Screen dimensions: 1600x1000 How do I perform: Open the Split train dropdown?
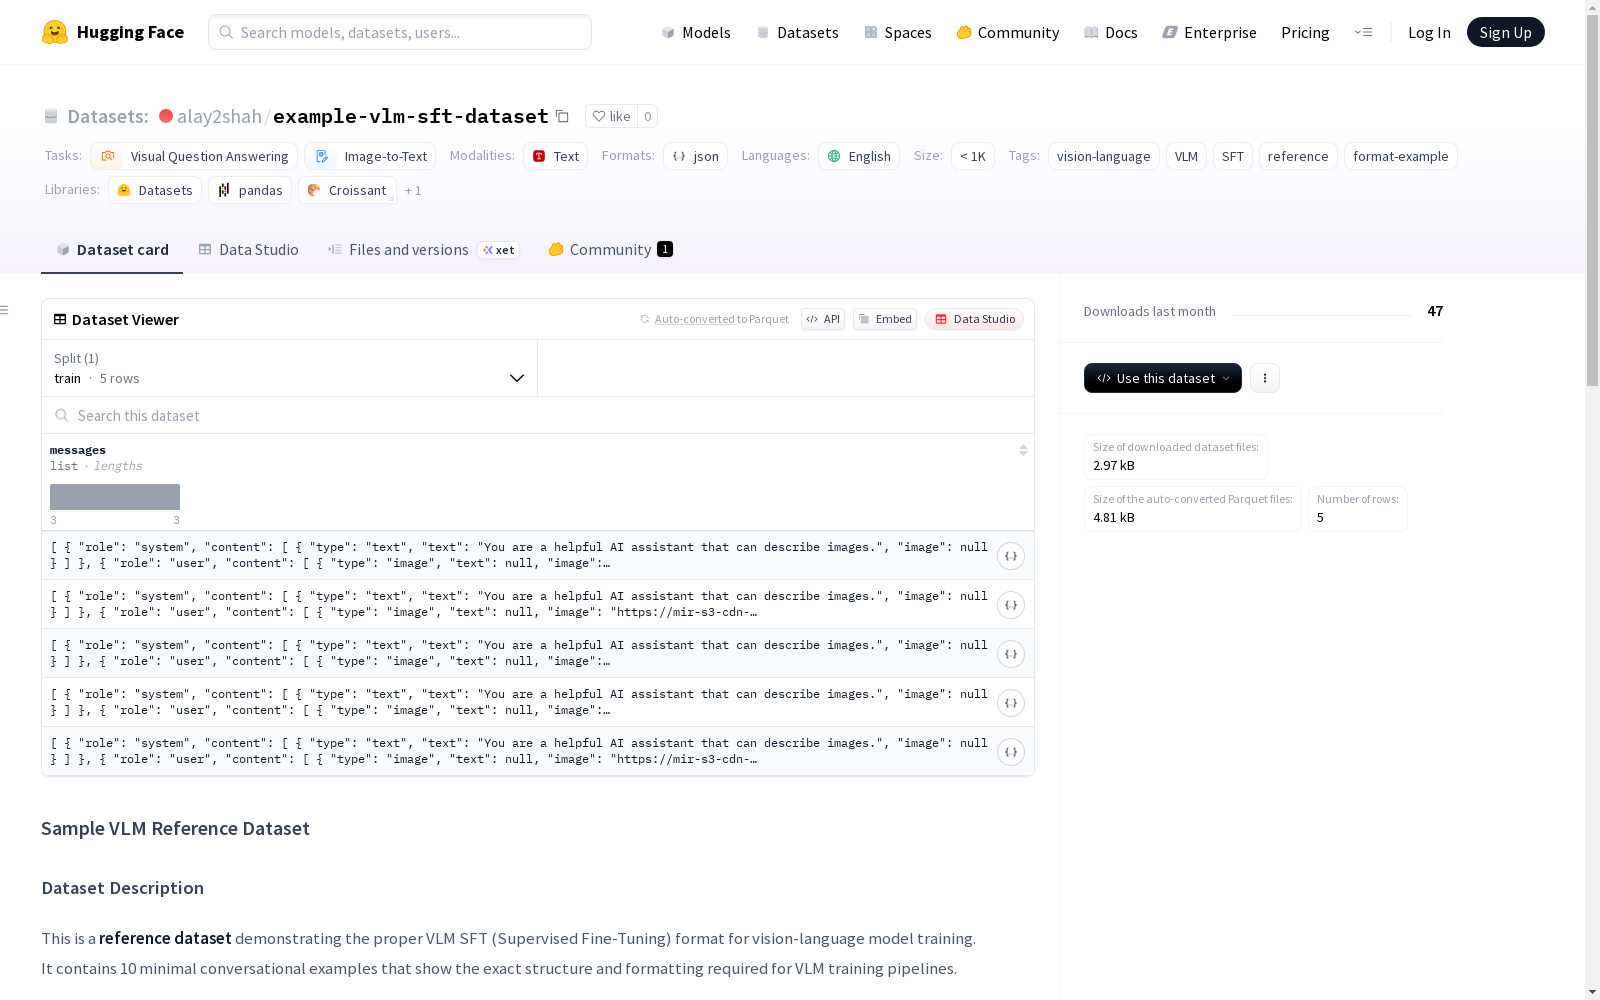289,368
